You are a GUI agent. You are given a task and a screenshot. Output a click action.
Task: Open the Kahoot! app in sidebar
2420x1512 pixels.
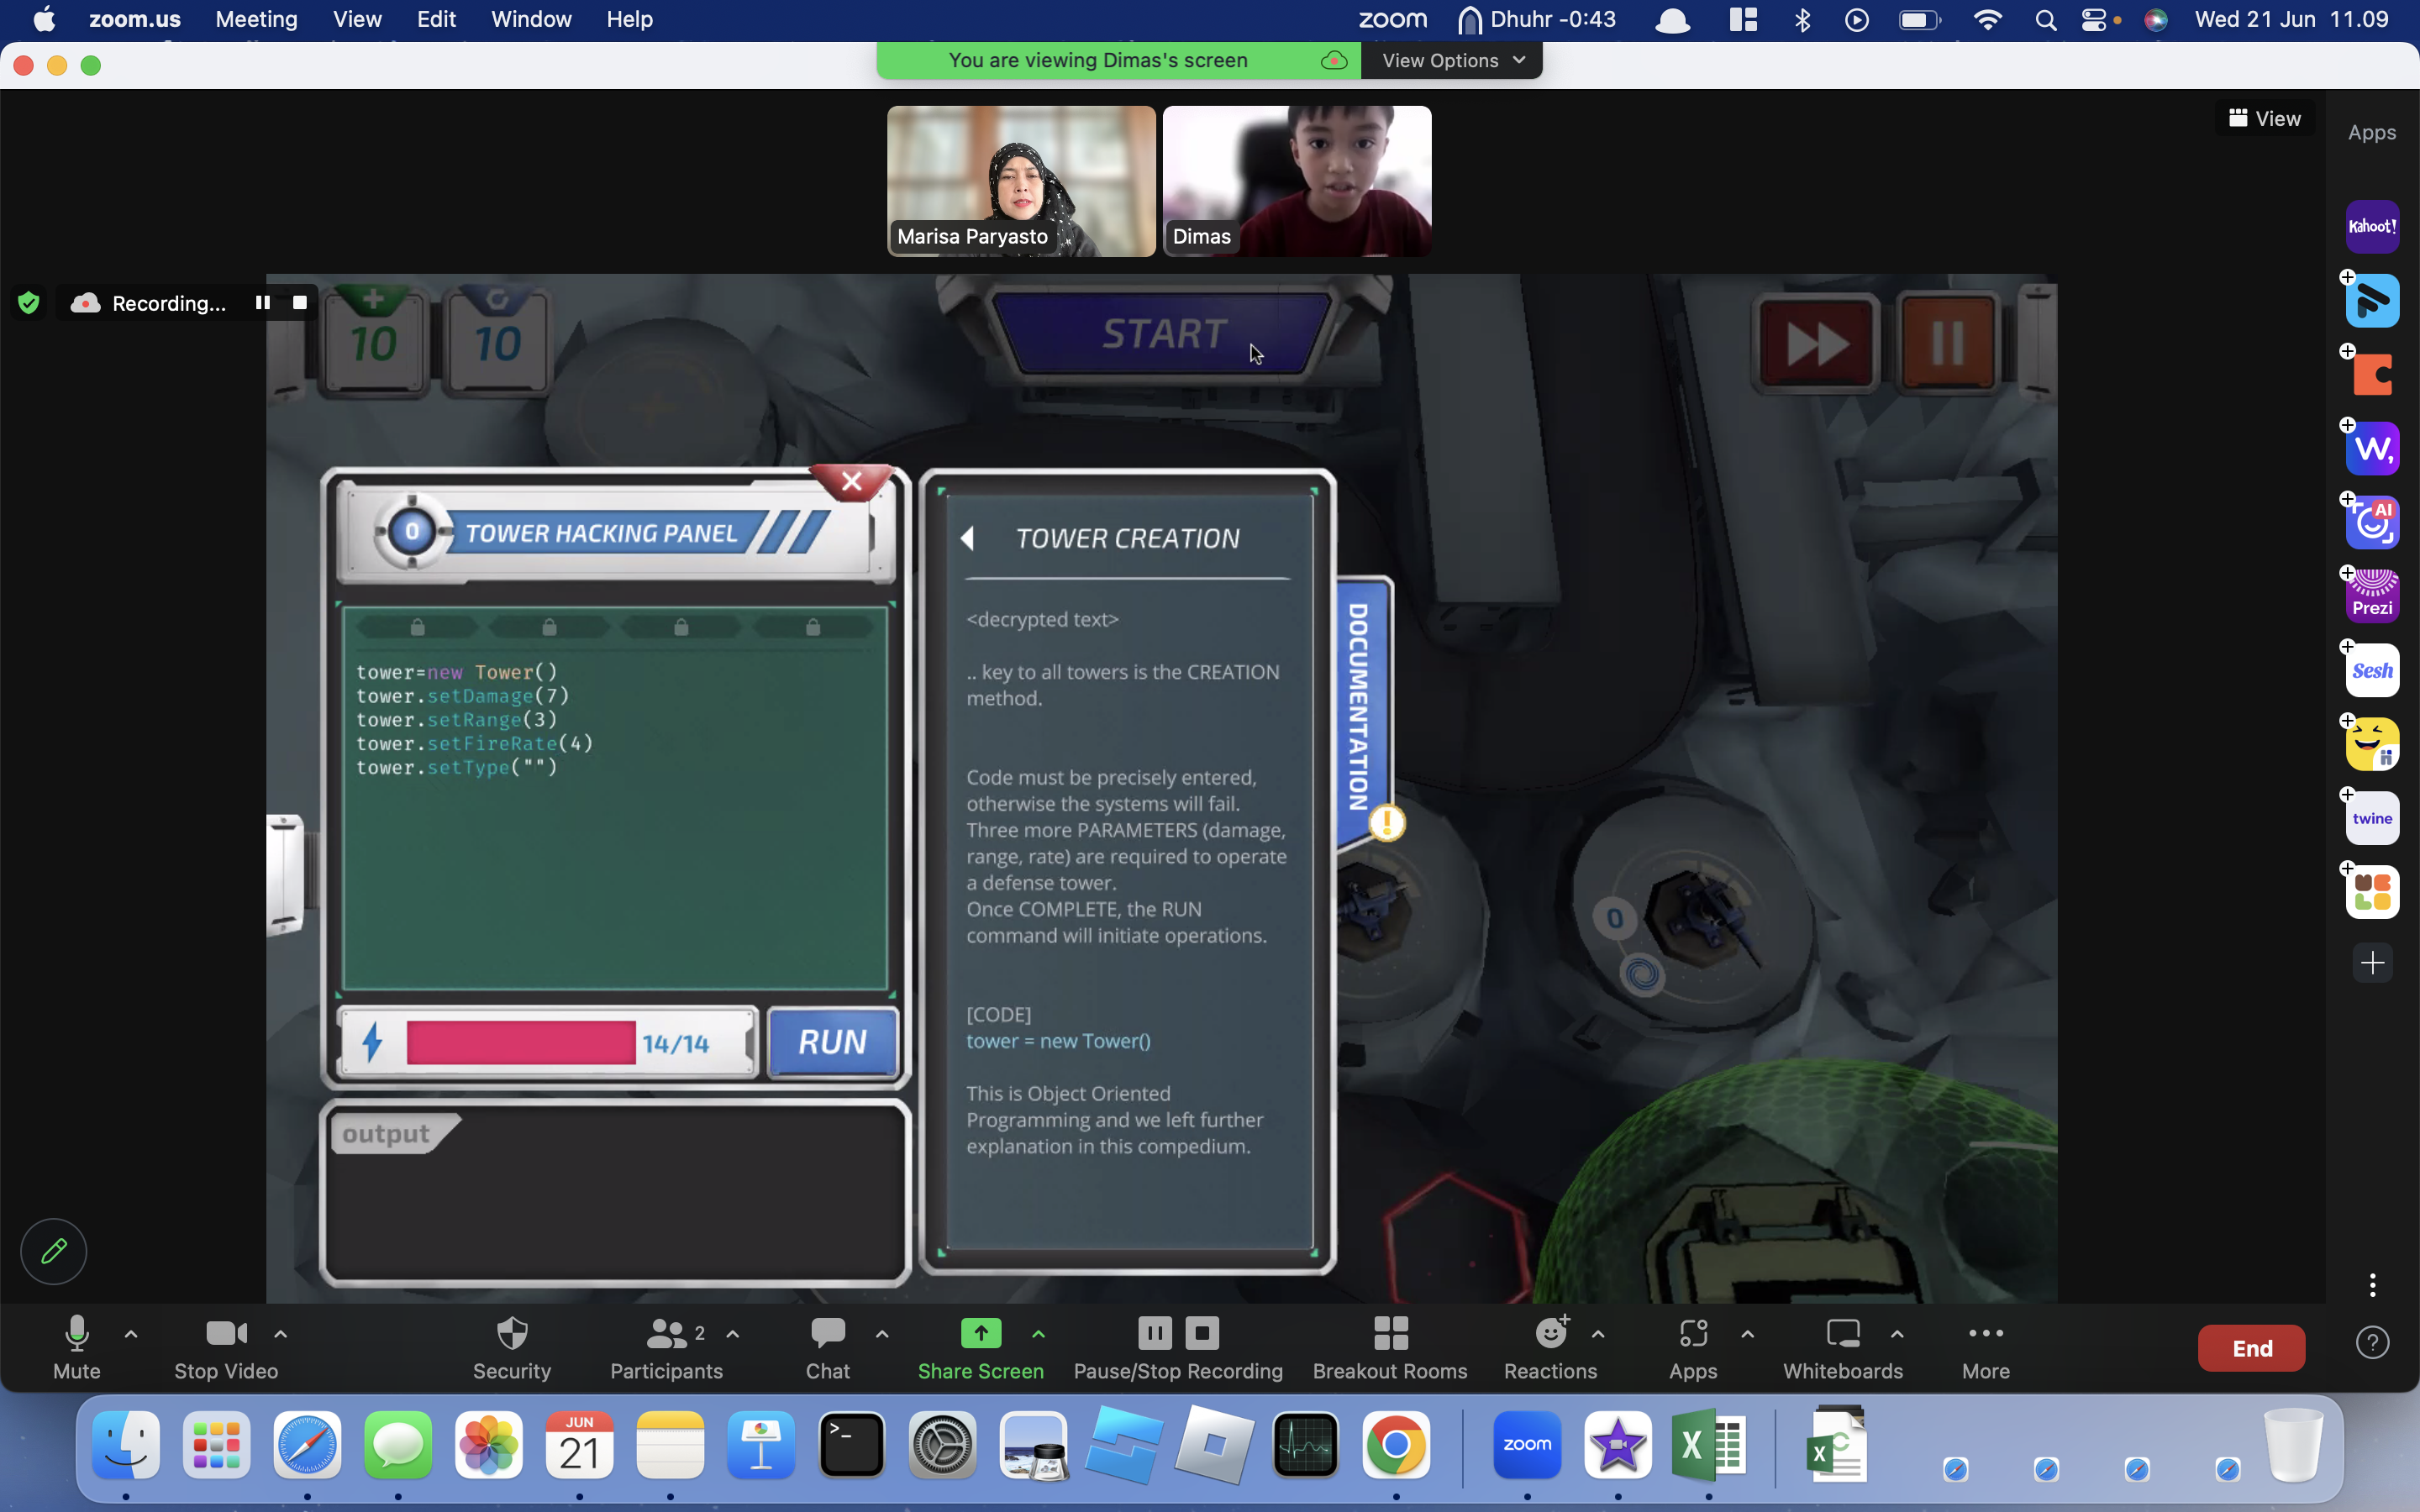pyautogui.click(x=2372, y=226)
